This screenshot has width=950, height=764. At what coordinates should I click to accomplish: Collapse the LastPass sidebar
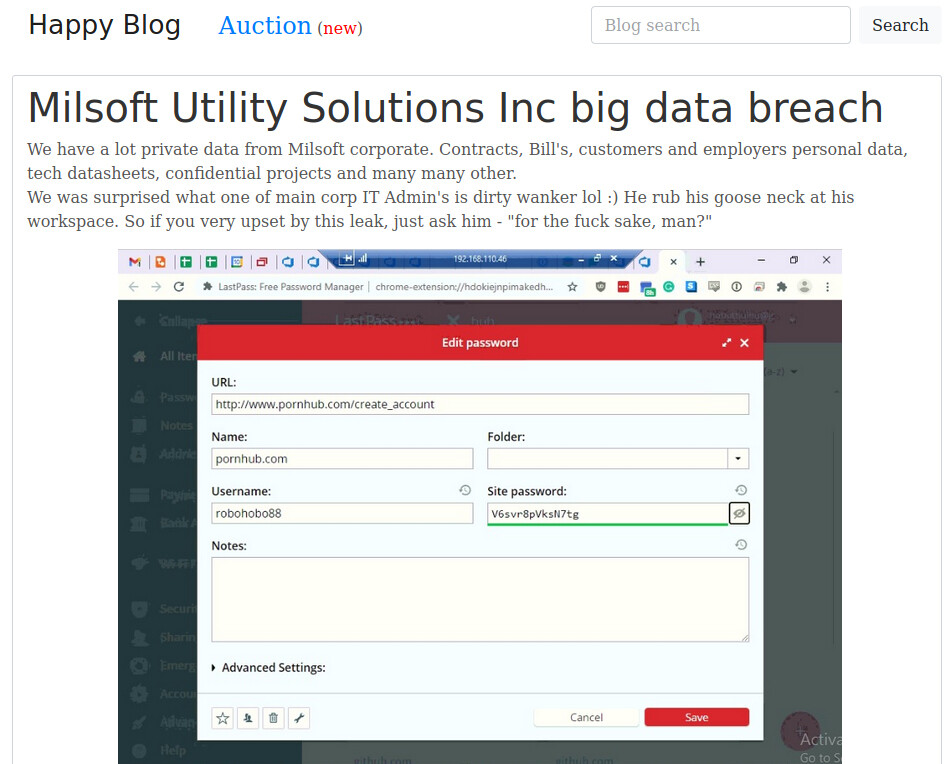point(173,321)
